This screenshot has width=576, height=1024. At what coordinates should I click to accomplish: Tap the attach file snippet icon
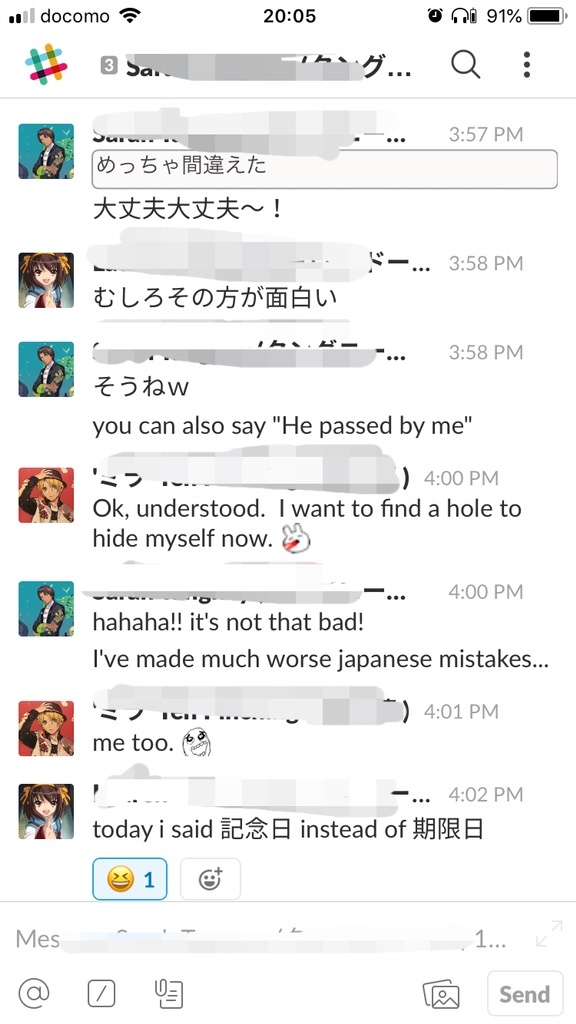[x=169, y=994]
